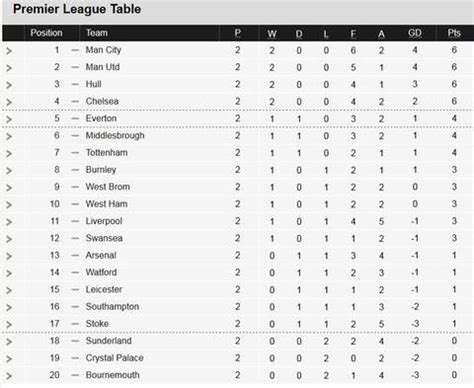The height and width of the screenshot is (388, 474).
Task: Expand the Arsenal row arrow
Action: pos(9,256)
